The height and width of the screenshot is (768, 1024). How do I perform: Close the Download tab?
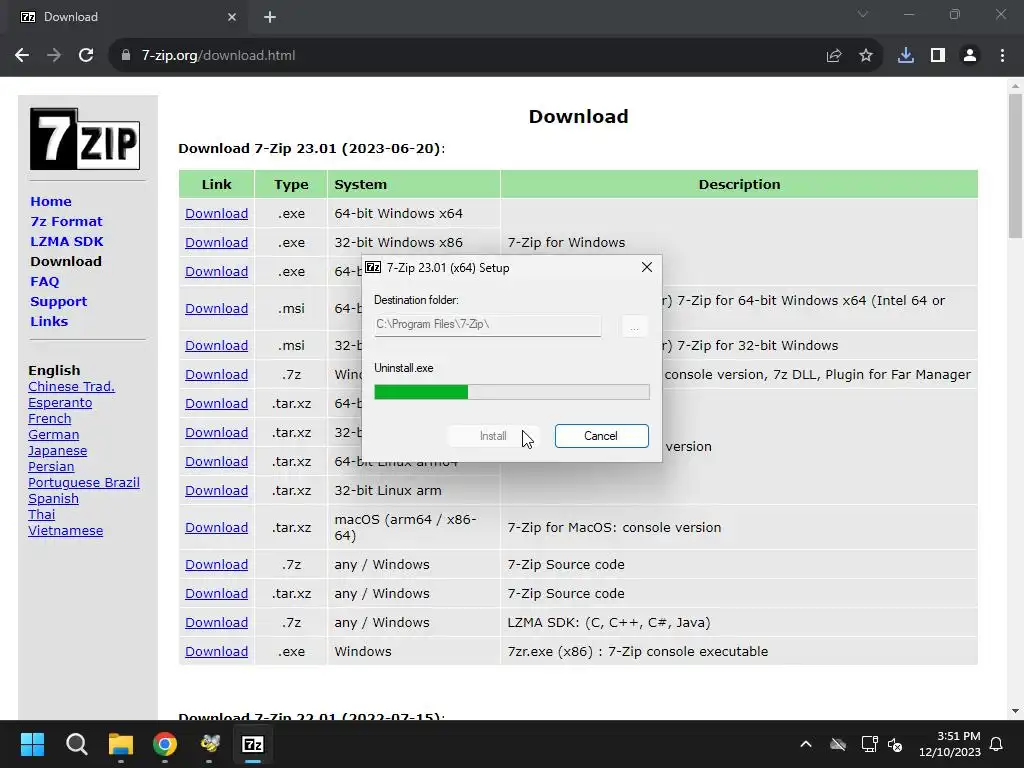[232, 17]
